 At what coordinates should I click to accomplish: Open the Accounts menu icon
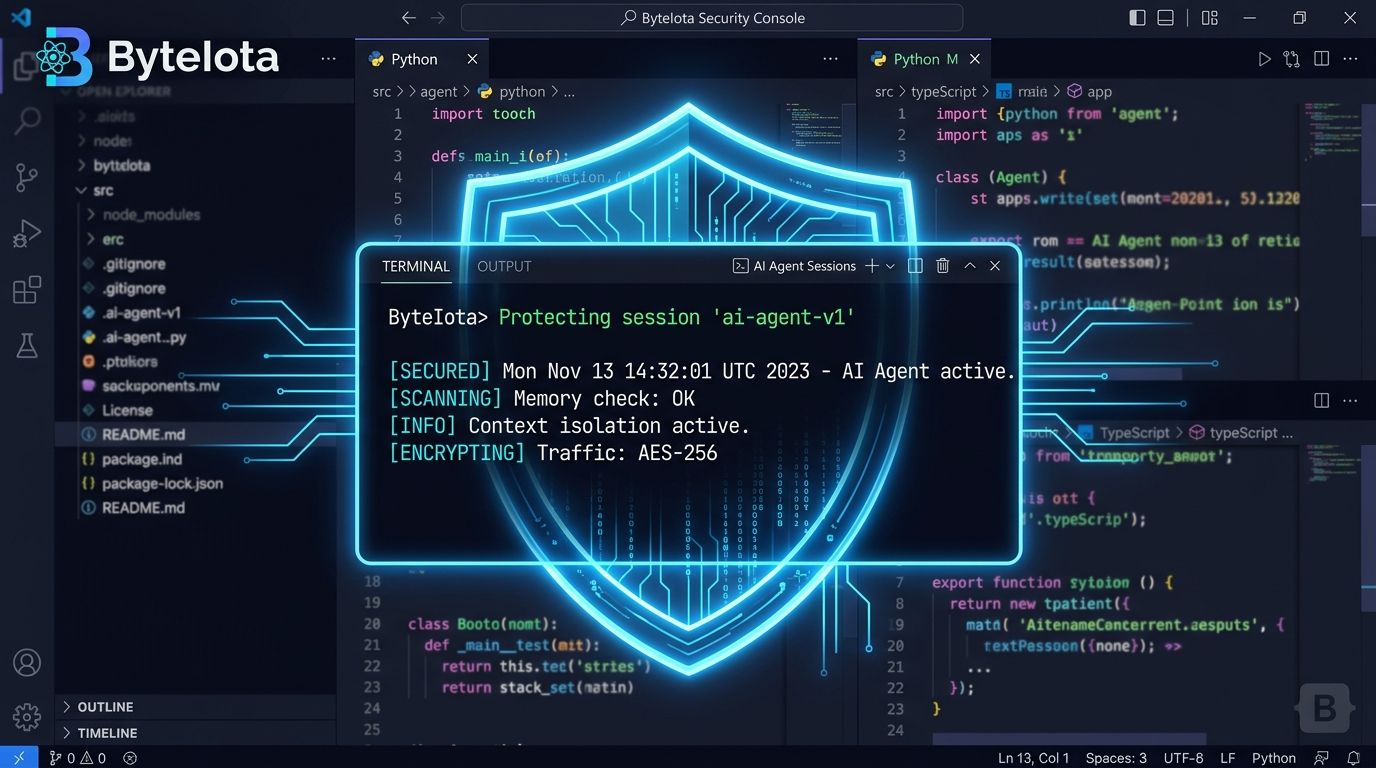27,662
